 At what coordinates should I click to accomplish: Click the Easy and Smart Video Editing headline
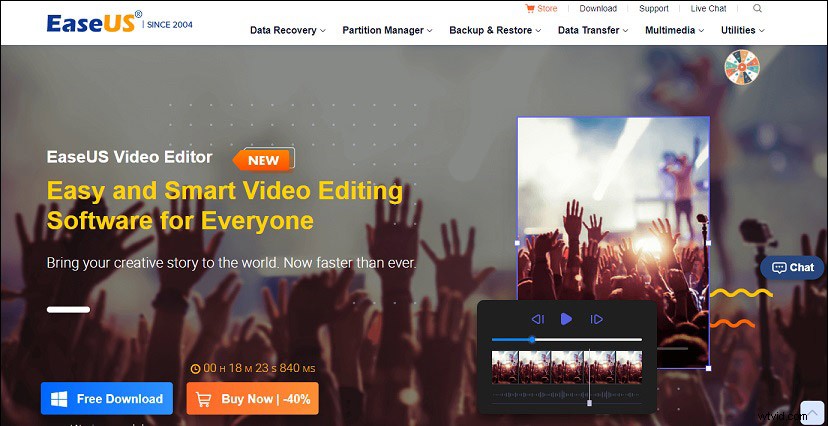pos(225,206)
